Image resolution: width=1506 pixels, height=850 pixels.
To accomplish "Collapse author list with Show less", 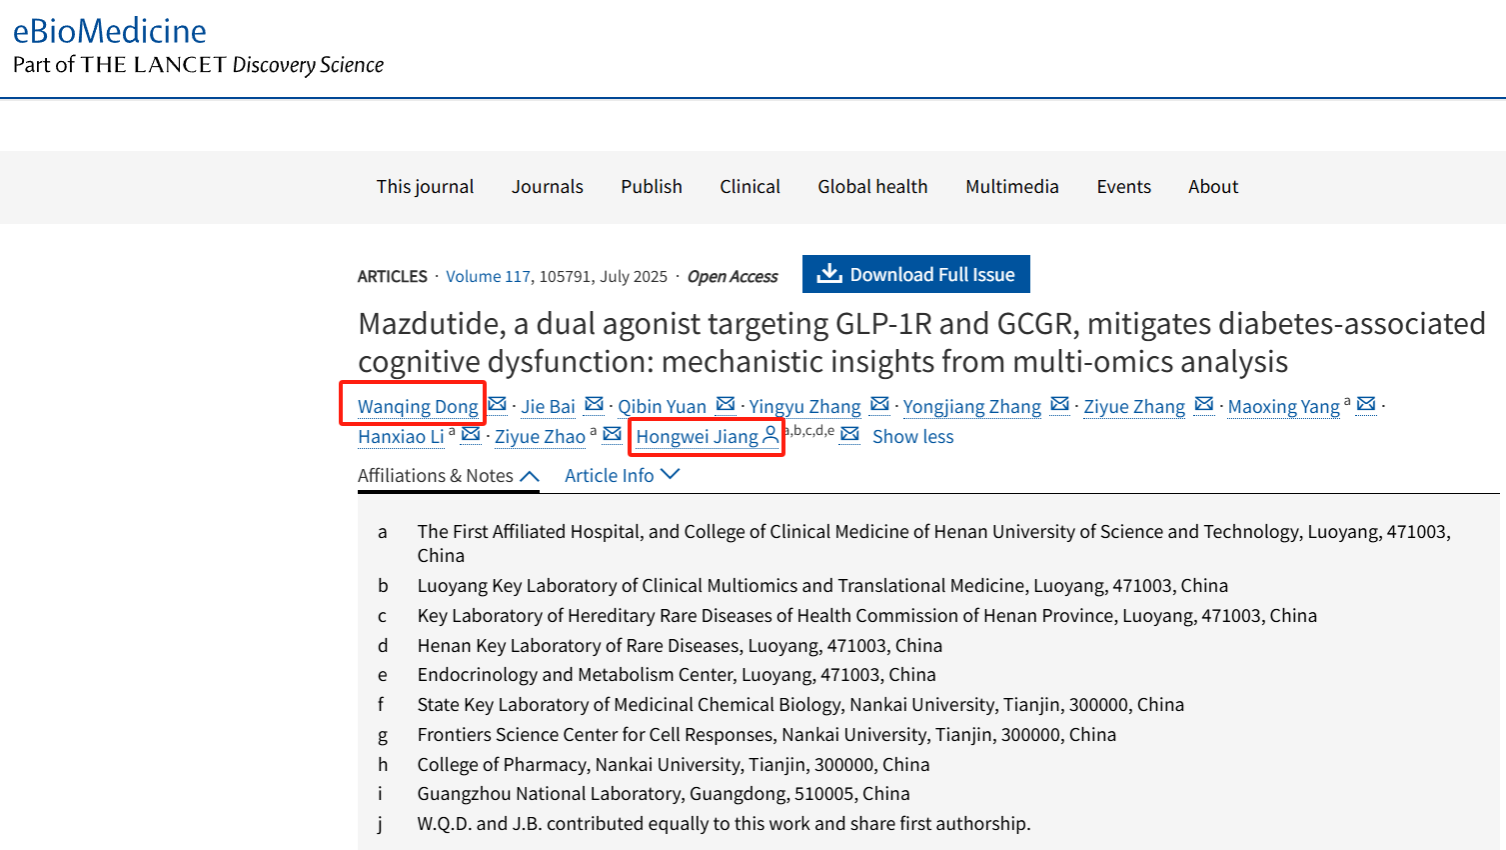I will click(913, 437).
